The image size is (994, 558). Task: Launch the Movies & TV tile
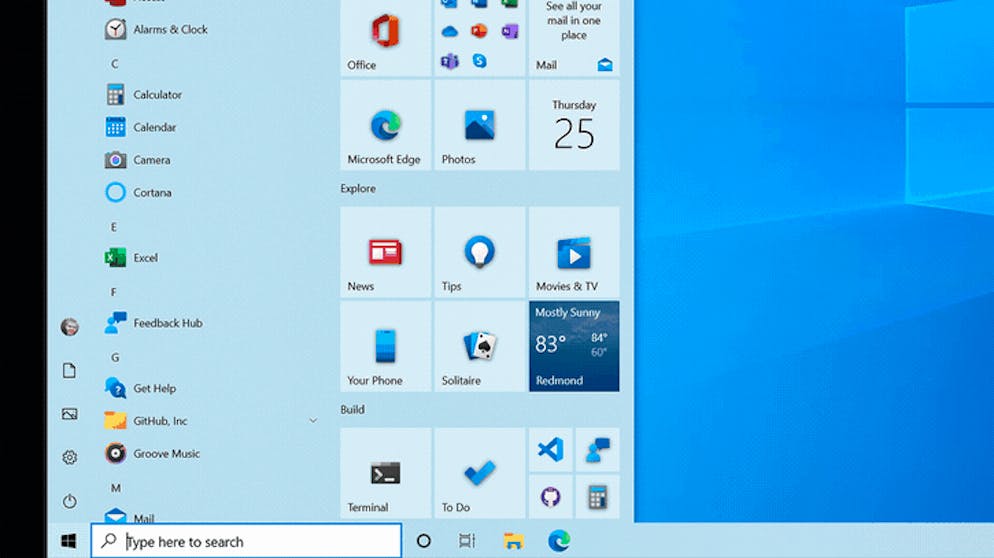coord(574,252)
